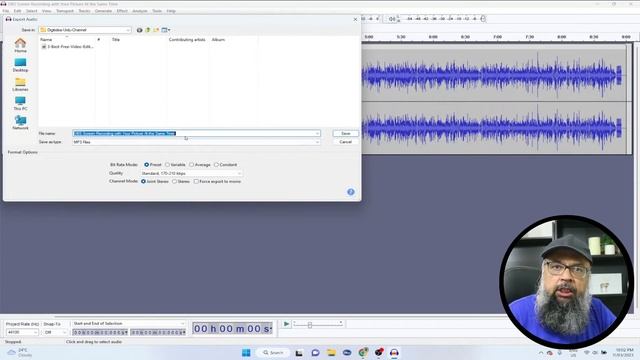Viewport: 640px width, 360px height.
Task: Sort by Contributing artists column header
Action: tap(188, 40)
